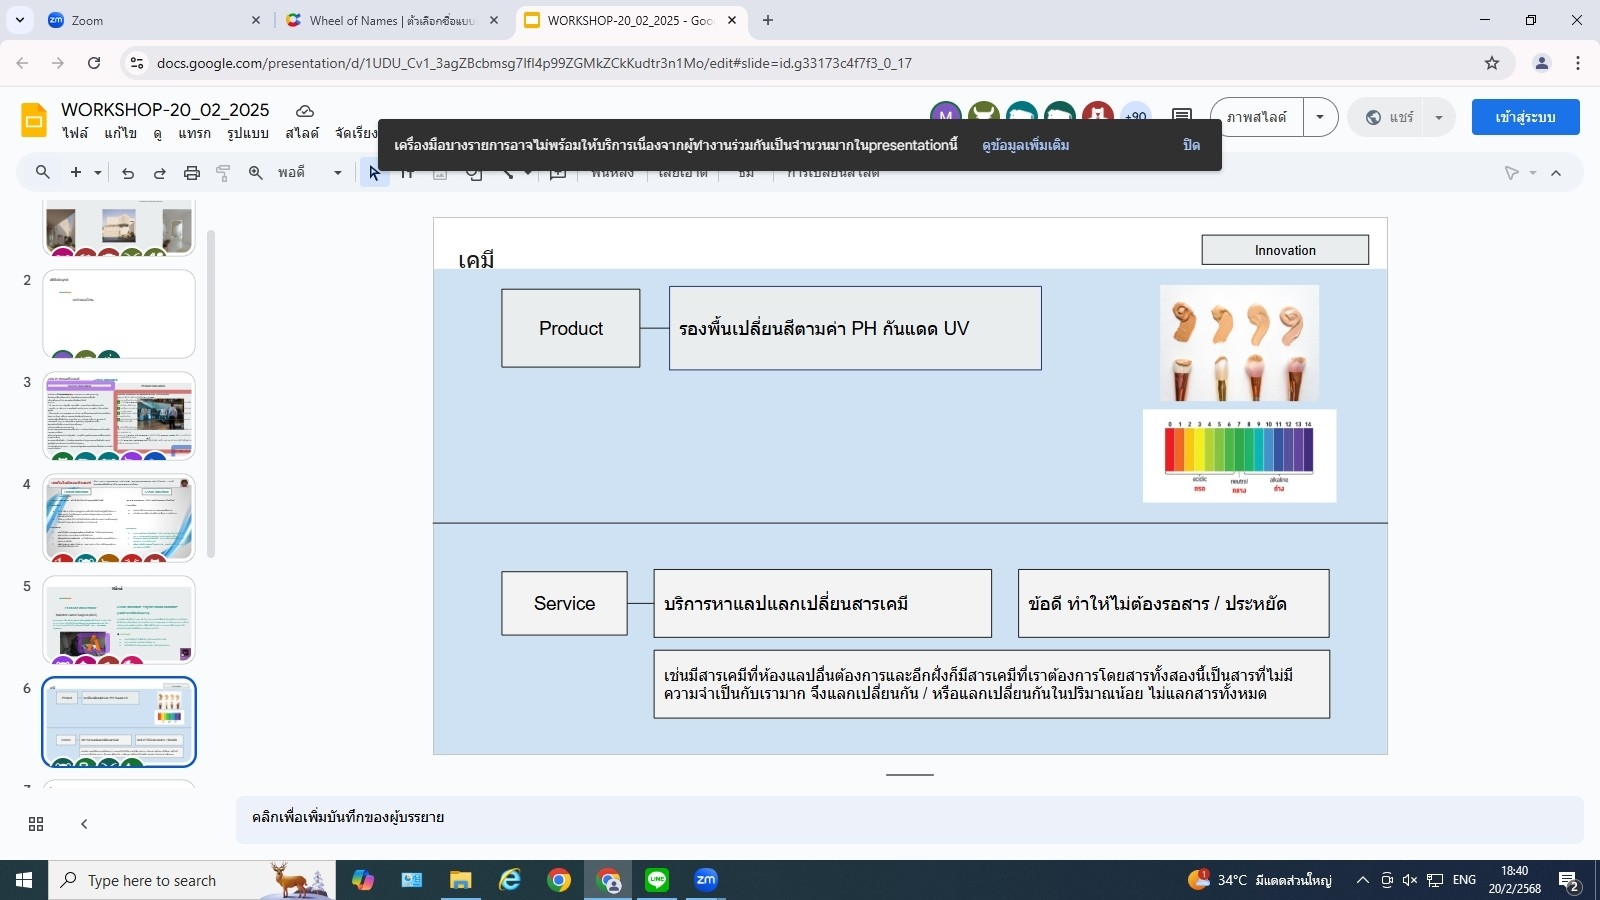This screenshot has height=900, width=1600.
Task: Show the +90 more collaborators badge
Action: pos(1136,113)
